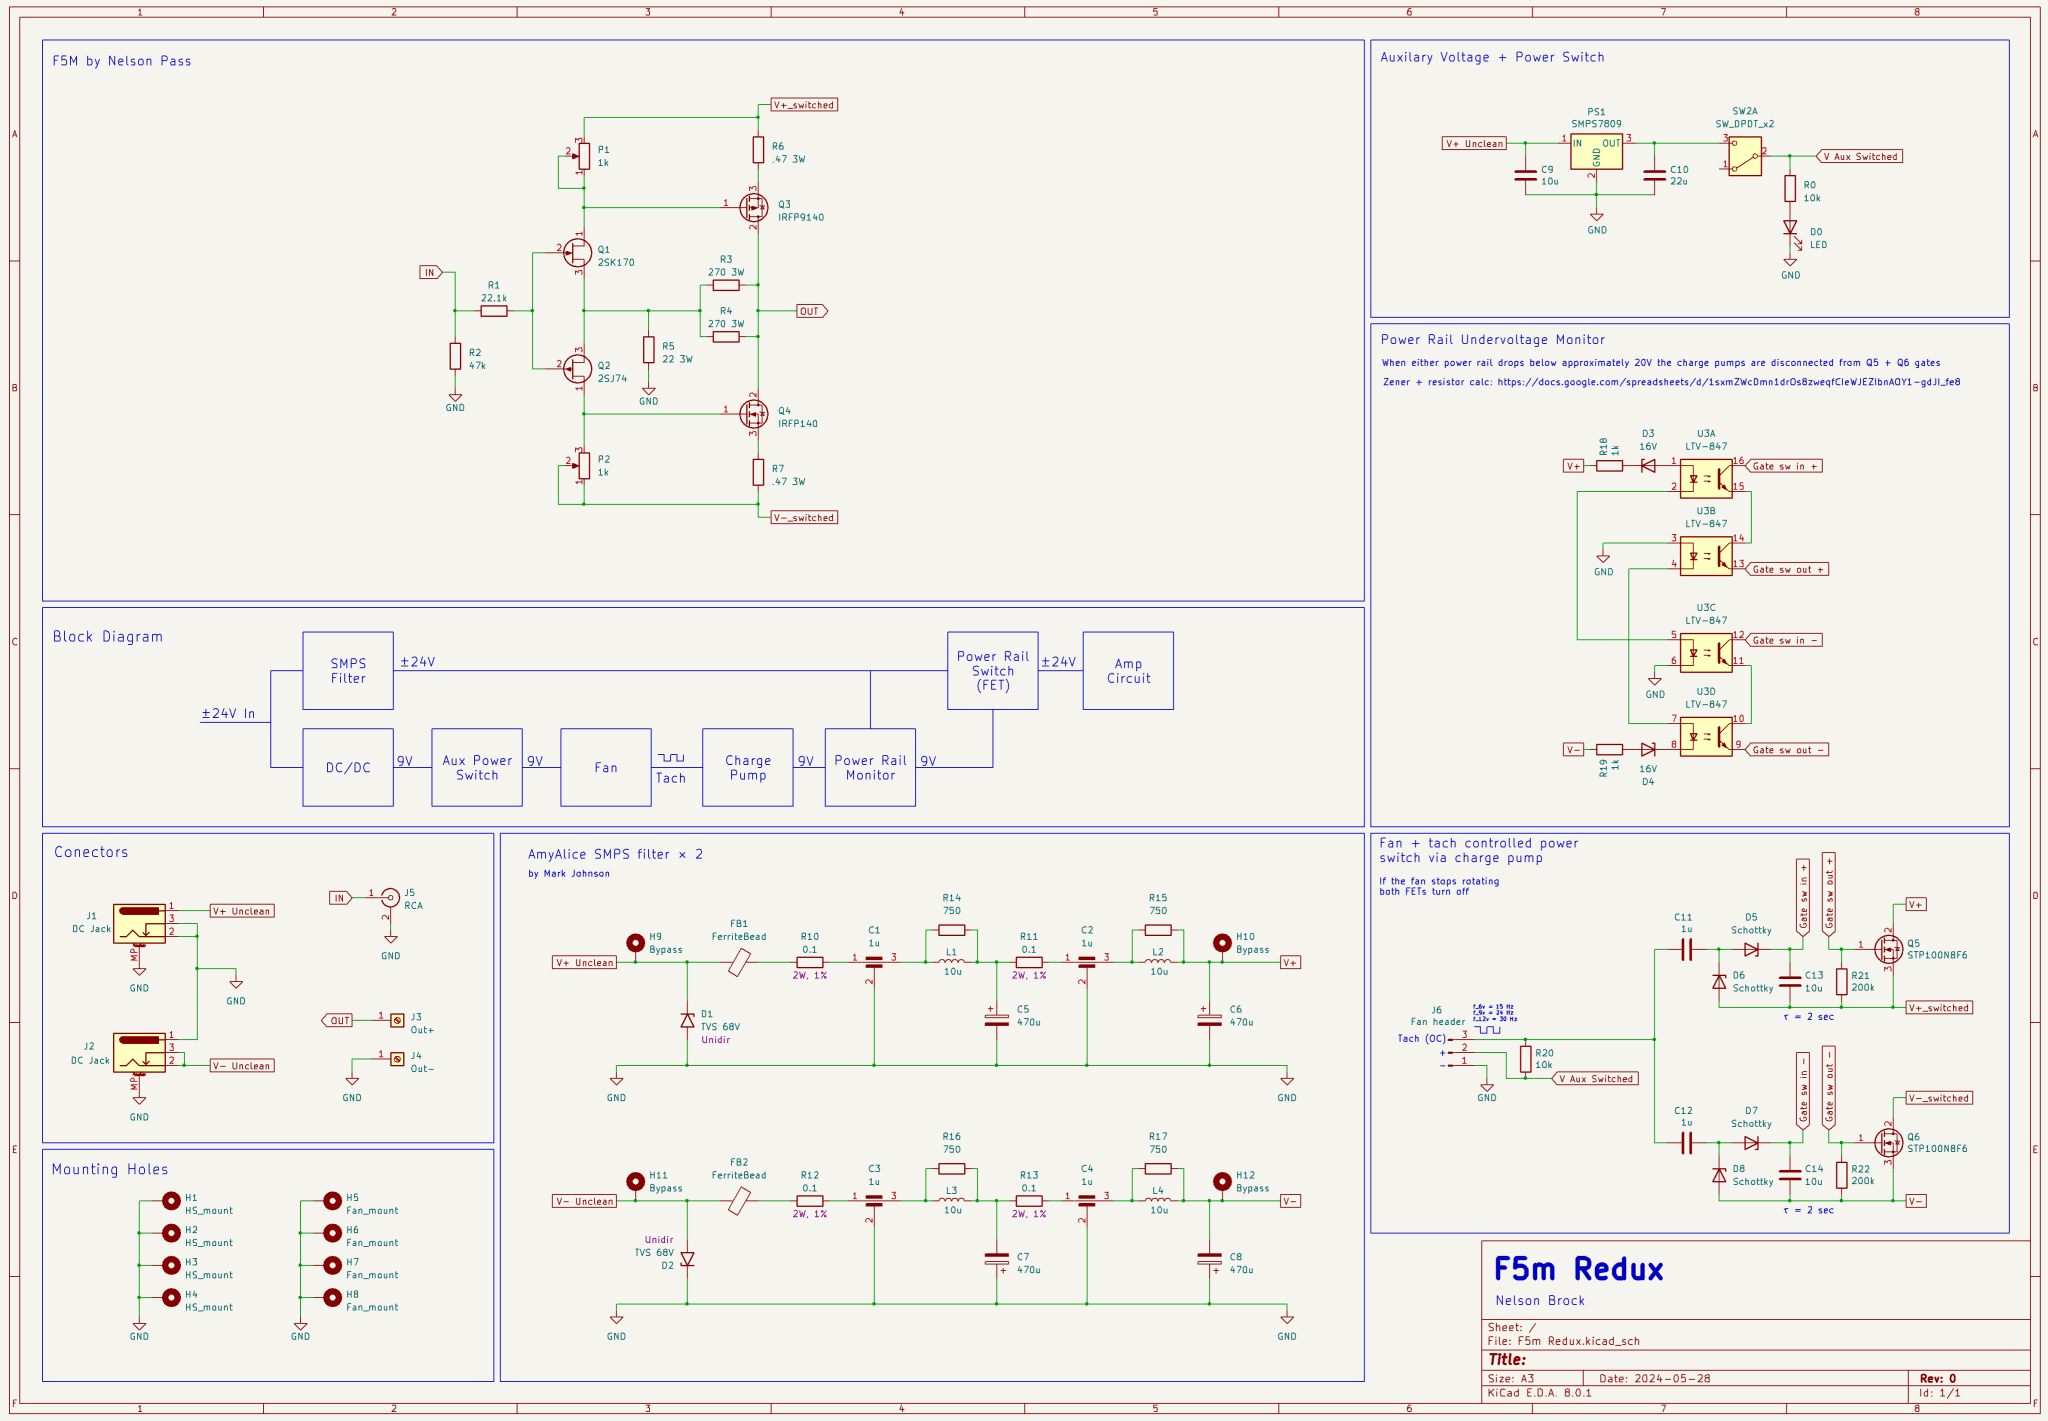Select the Q6 STP100N8F6 MOSFET
2048x1421 pixels.
[x=1888, y=1142]
